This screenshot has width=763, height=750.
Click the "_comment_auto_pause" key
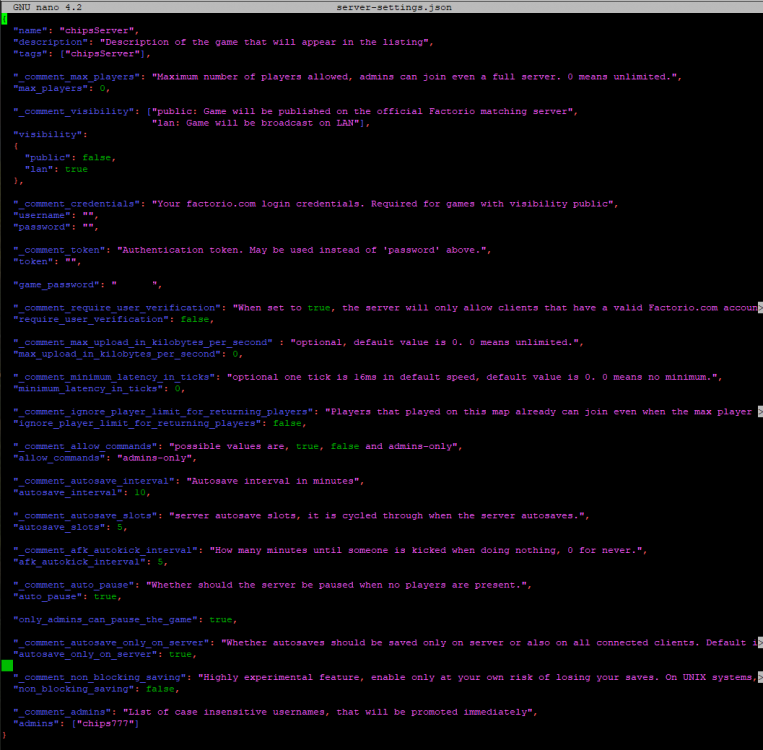click(73, 585)
